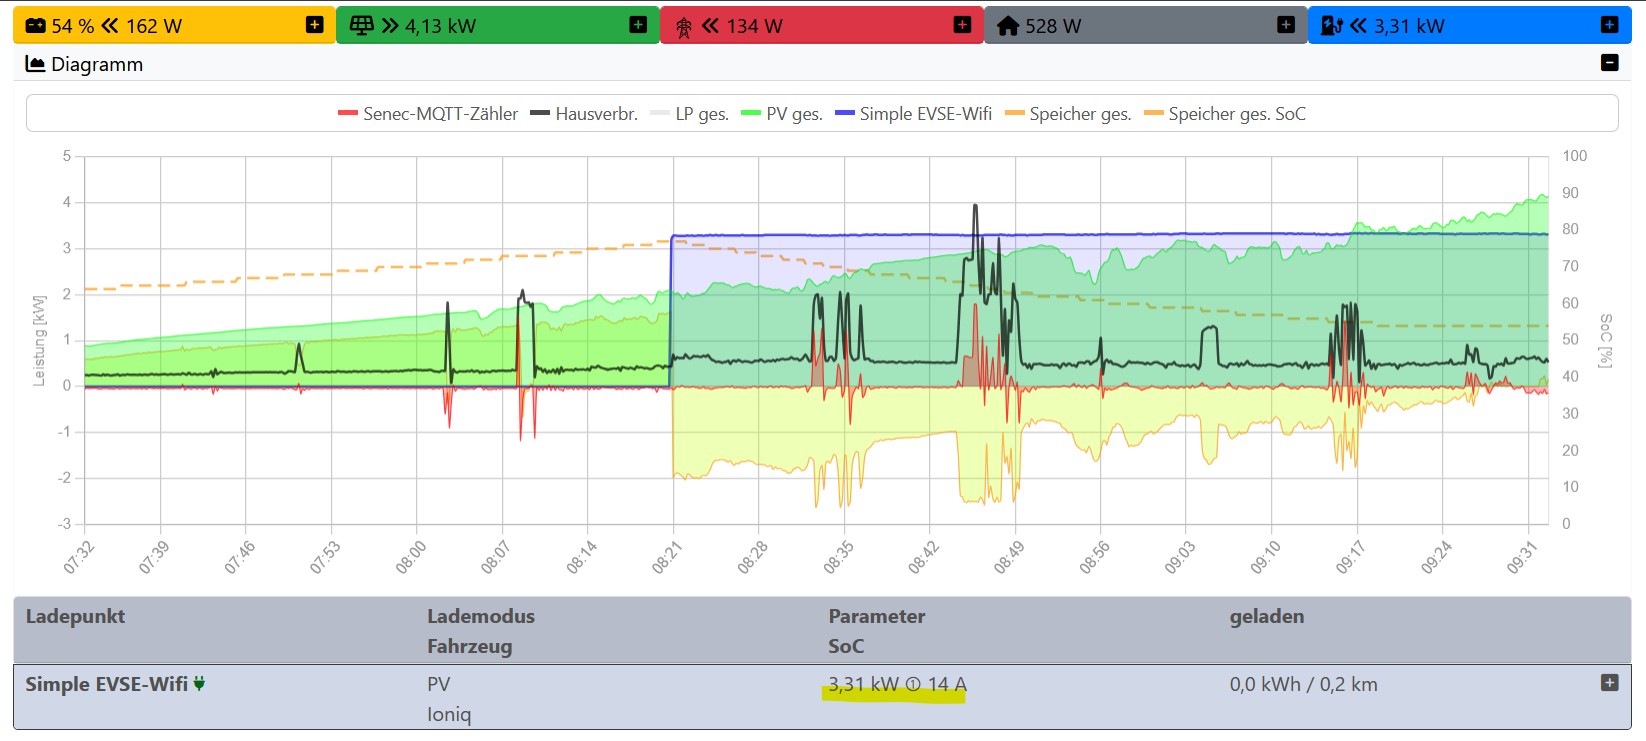The image size is (1646, 741).
Task: Click the 528 W house consumption value
Action: tap(1053, 26)
